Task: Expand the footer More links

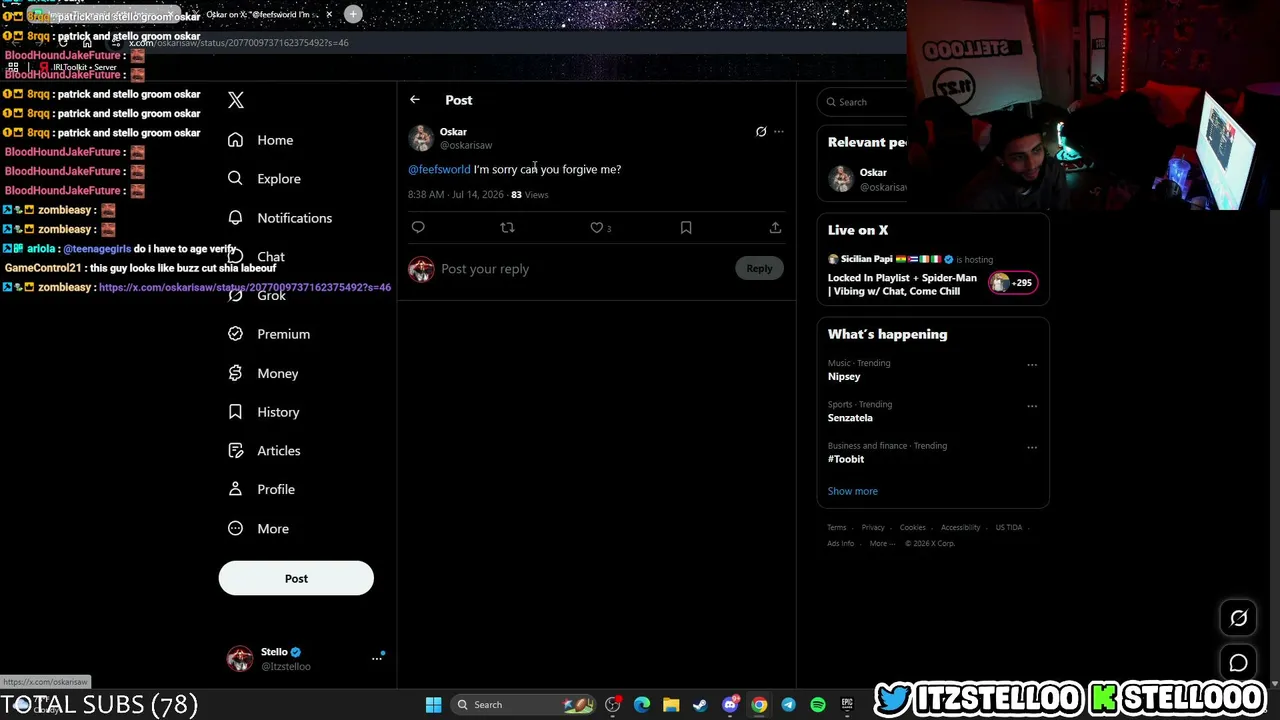Action: [882, 544]
